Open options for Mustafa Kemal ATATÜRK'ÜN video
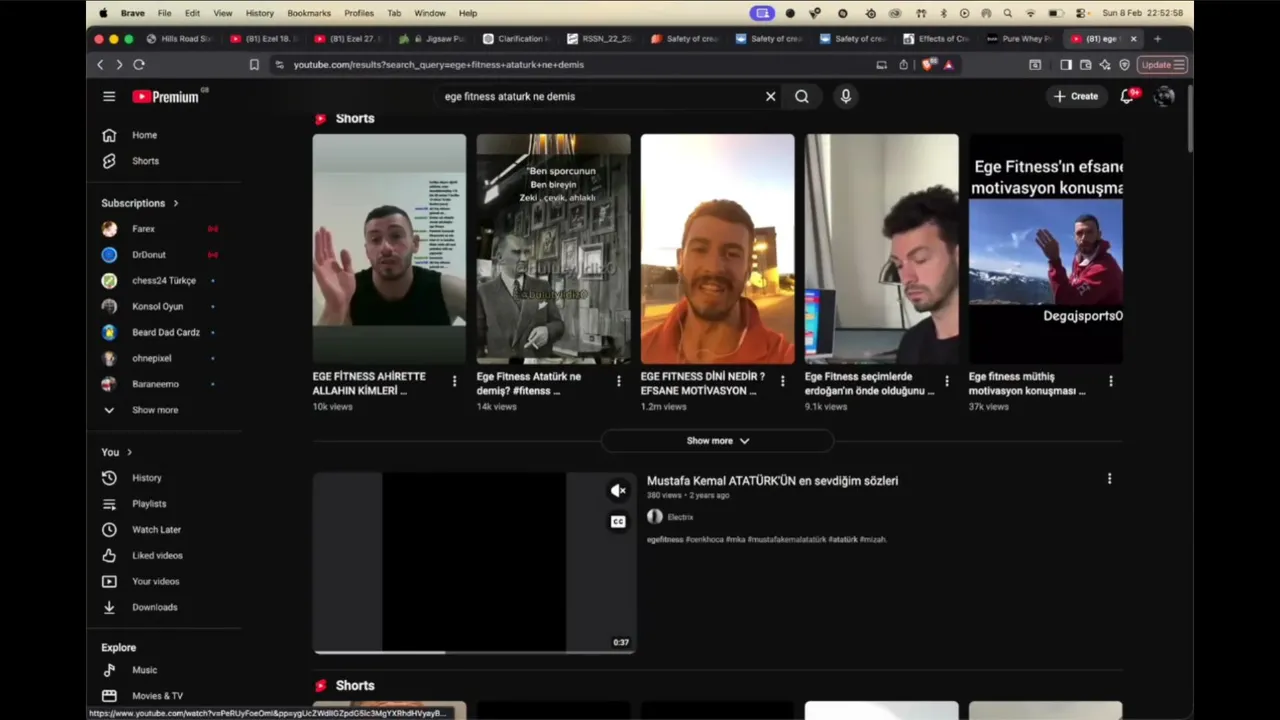 click(1109, 479)
